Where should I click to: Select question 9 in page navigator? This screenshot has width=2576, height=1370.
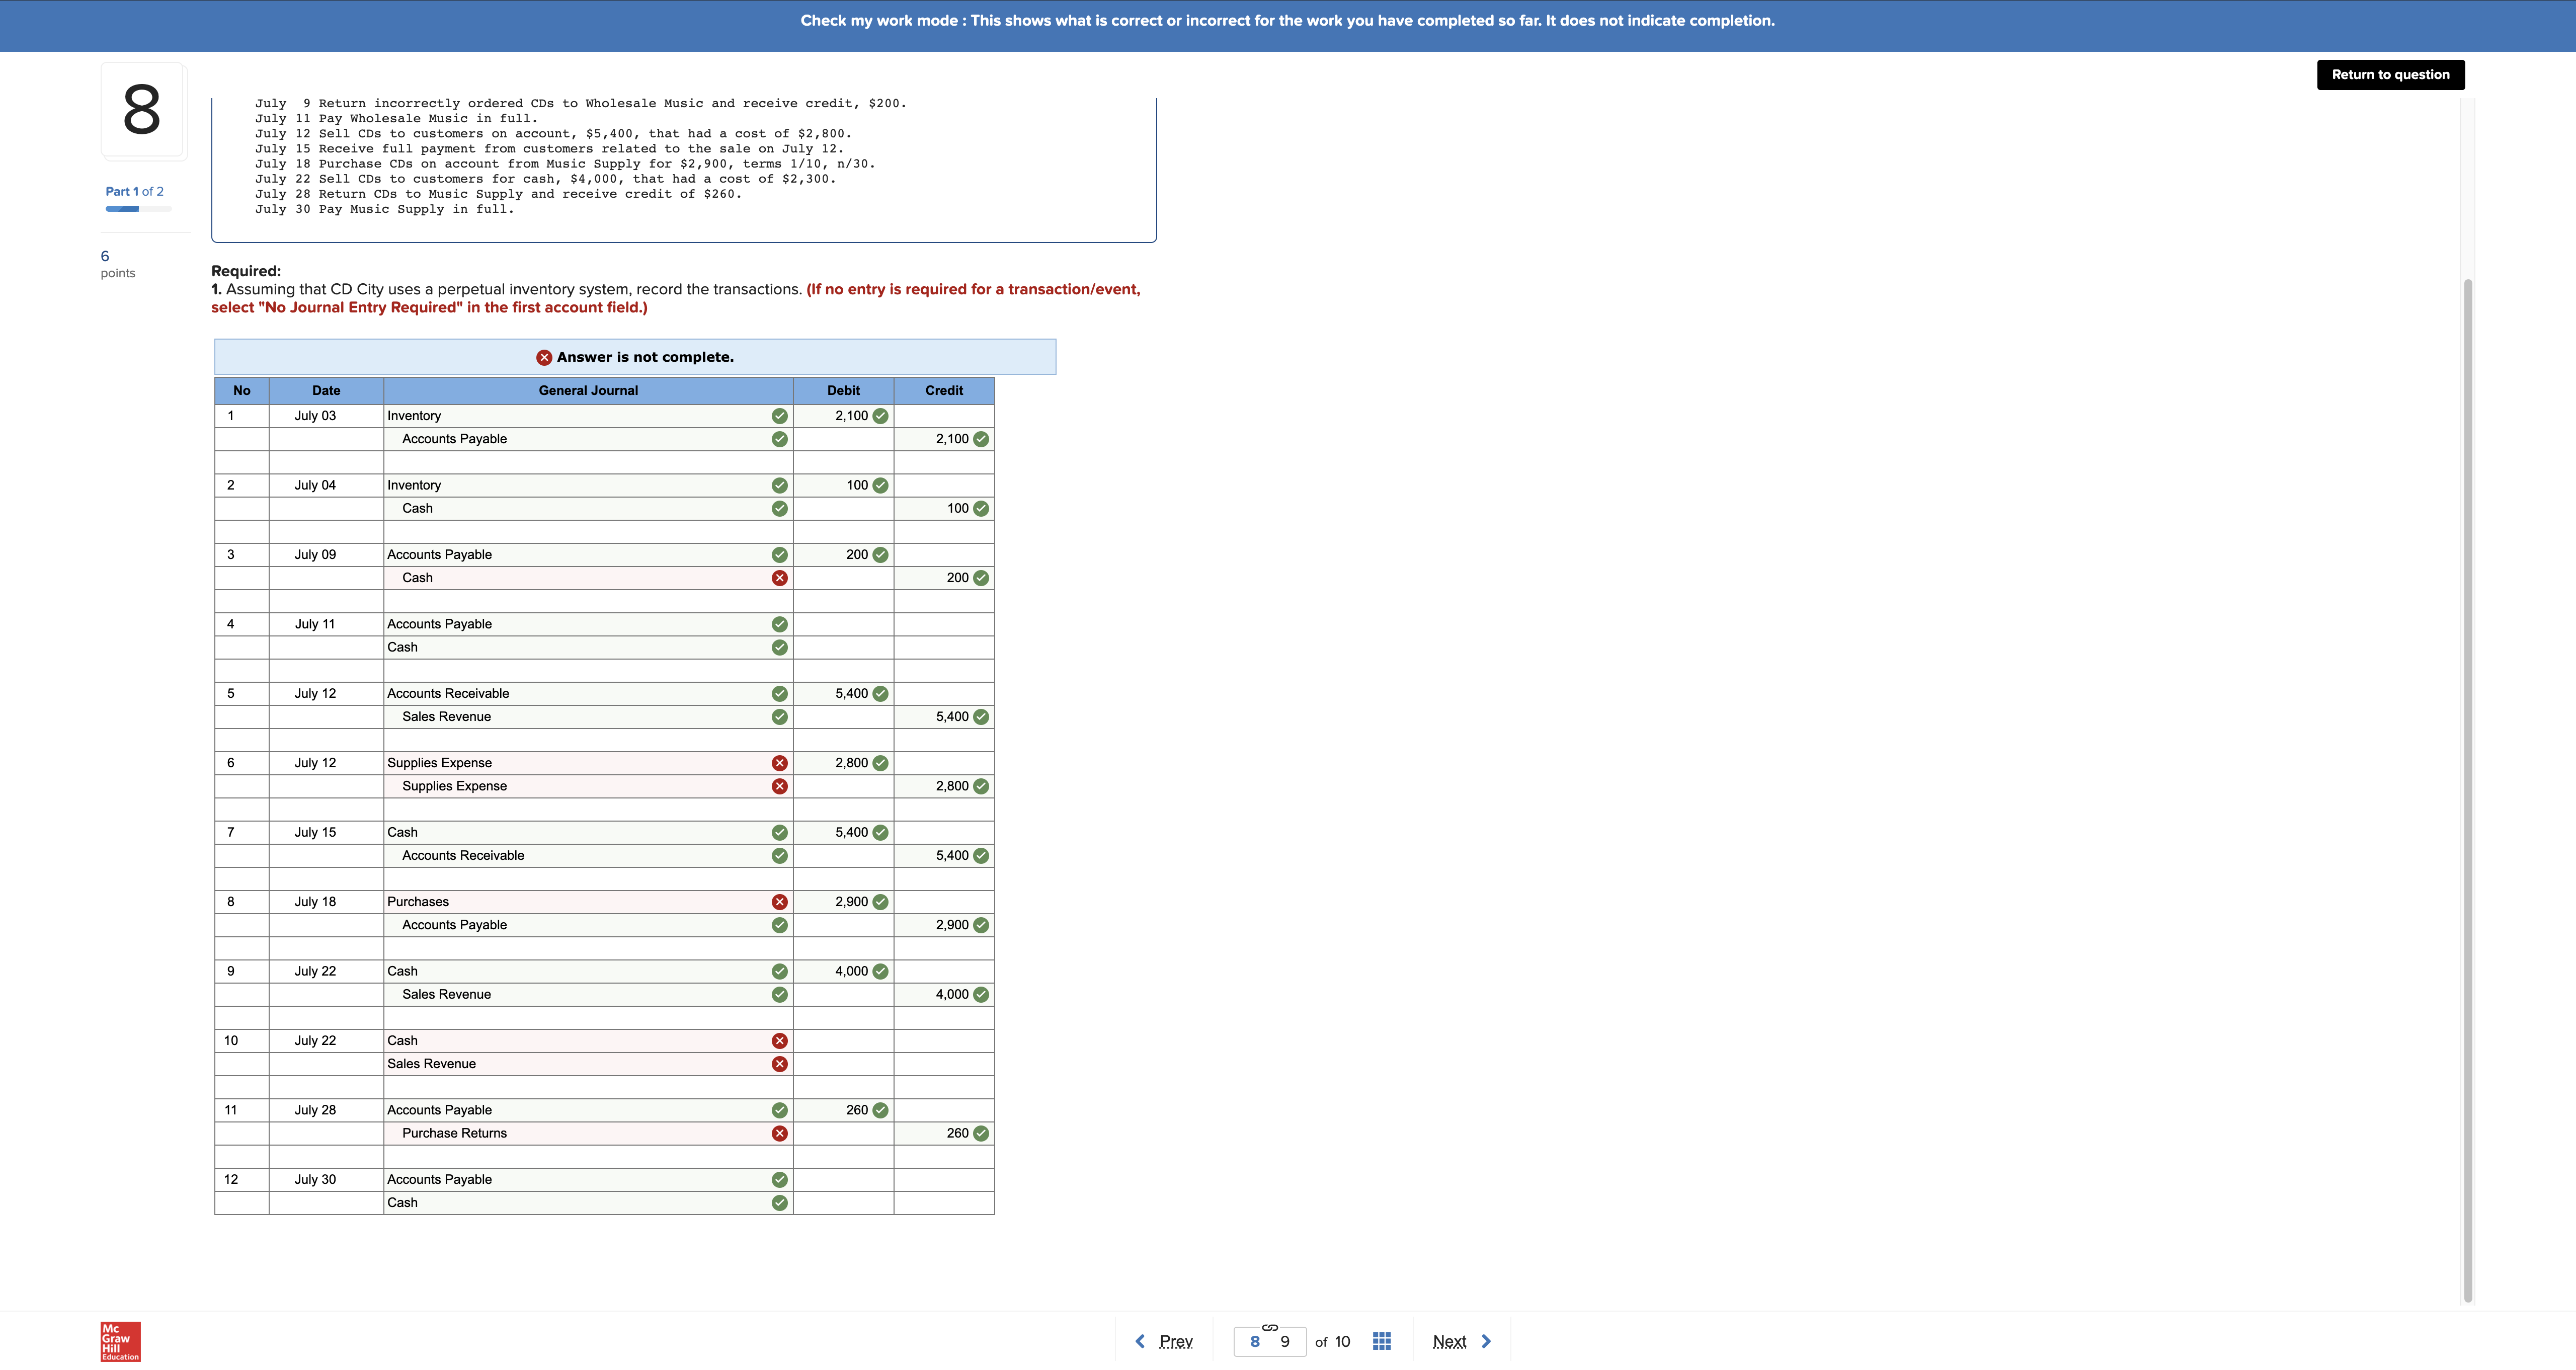click(x=1285, y=1342)
